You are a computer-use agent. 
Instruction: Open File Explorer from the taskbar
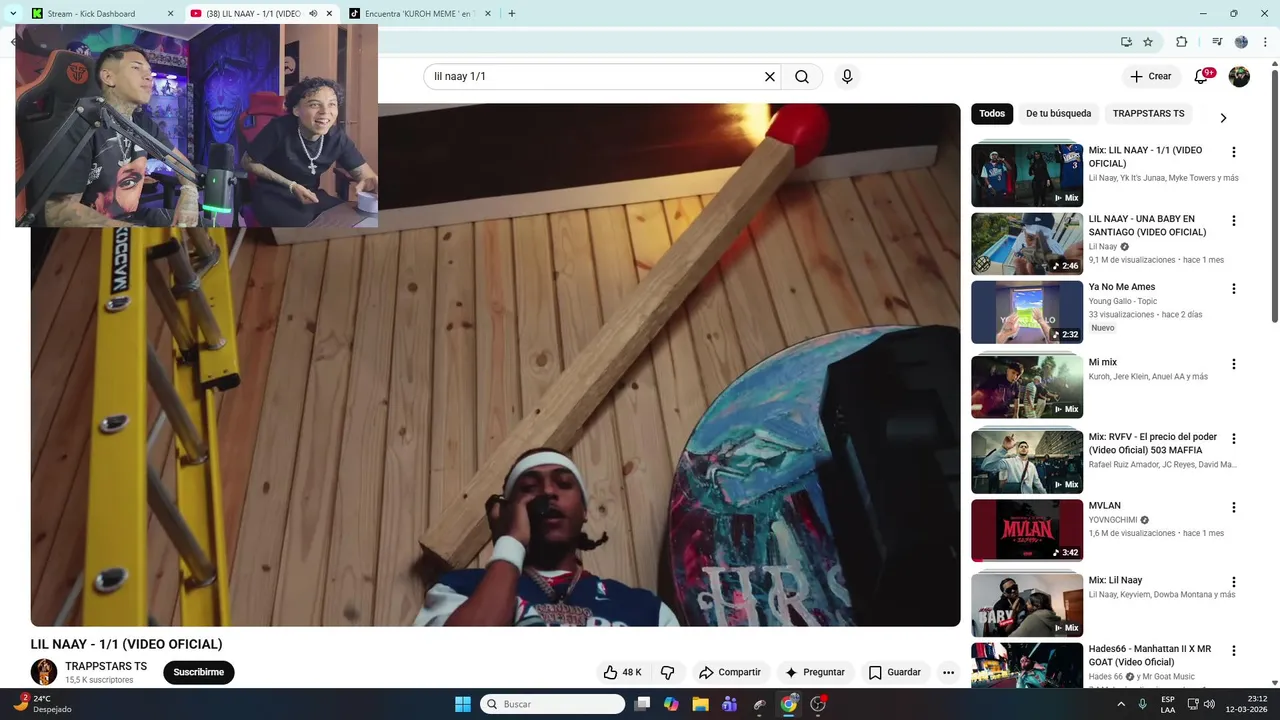(700, 704)
